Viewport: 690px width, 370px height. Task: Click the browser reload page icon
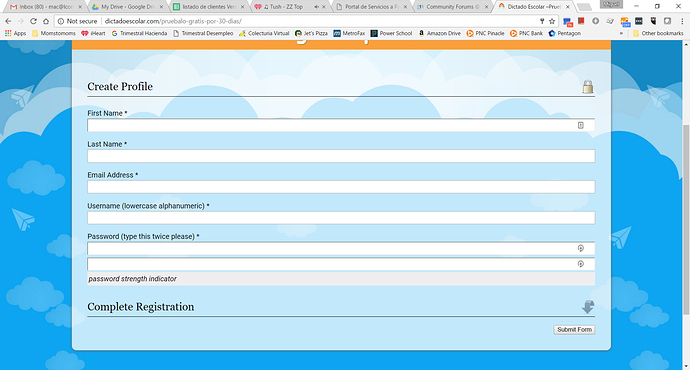point(33,21)
